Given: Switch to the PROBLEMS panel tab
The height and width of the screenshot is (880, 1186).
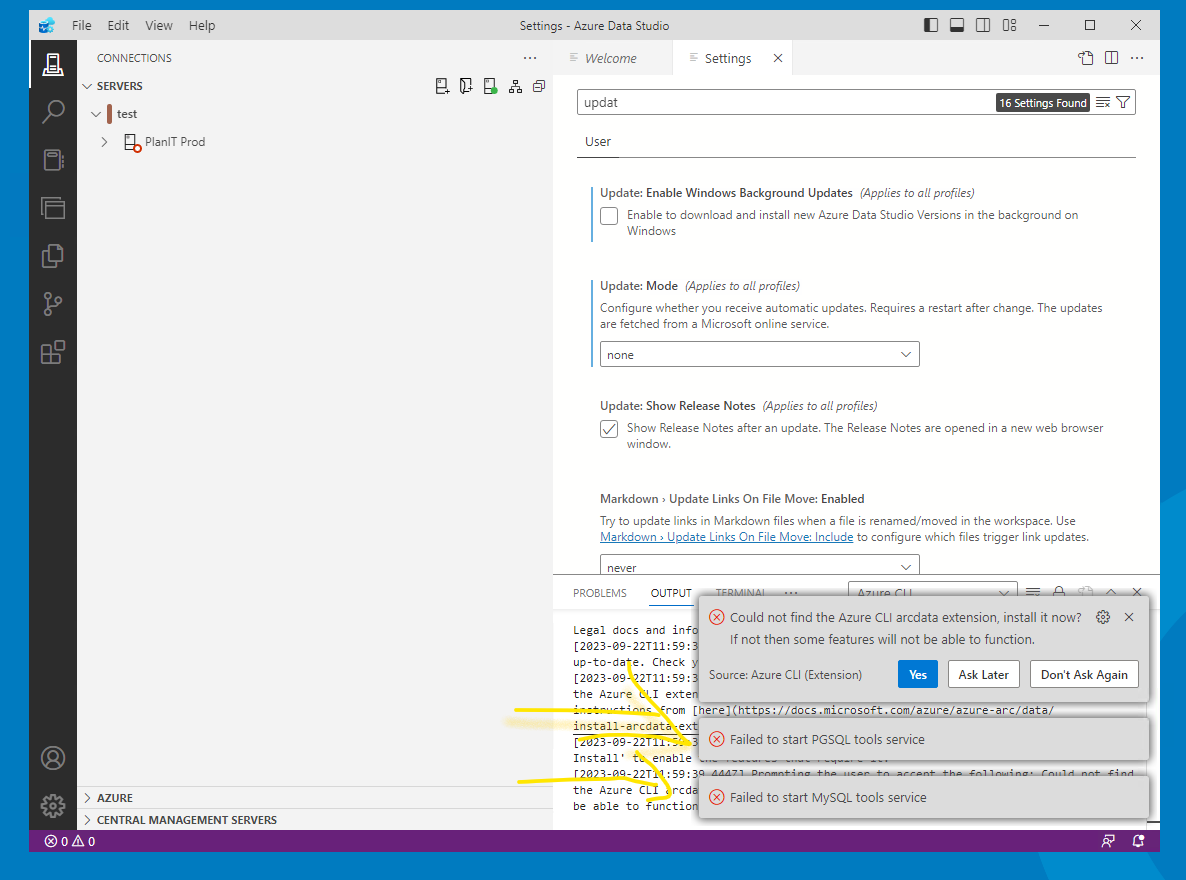Looking at the screenshot, I should point(600,592).
